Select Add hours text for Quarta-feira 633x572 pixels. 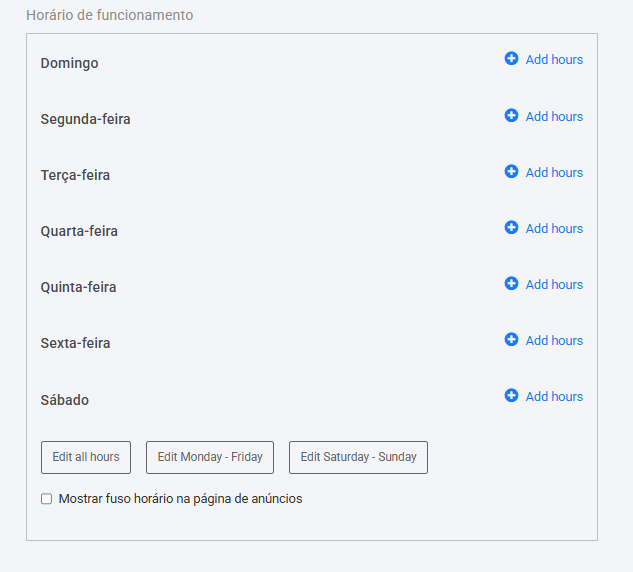(554, 229)
